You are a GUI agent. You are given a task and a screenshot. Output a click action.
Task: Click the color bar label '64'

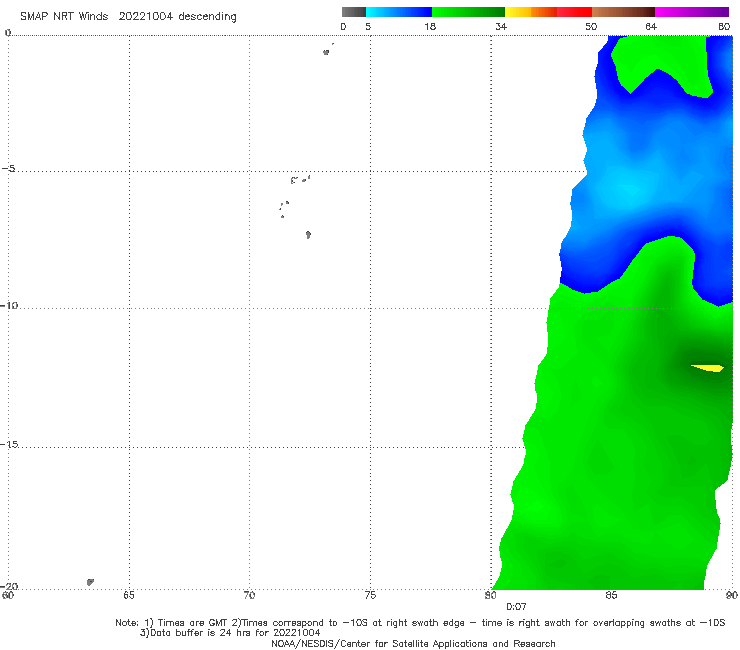[651, 26]
